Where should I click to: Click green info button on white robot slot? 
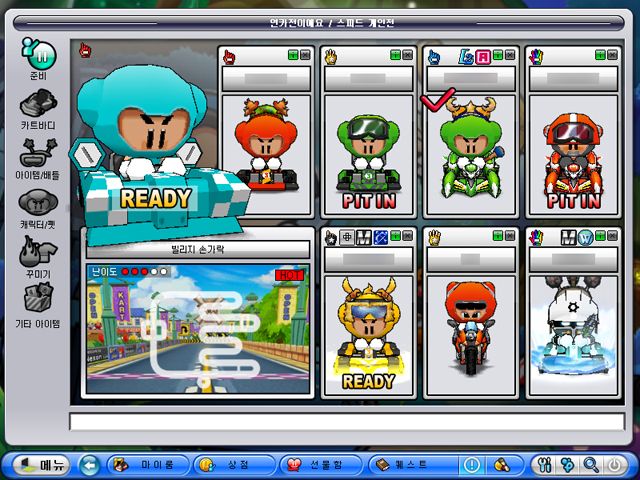[600, 236]
